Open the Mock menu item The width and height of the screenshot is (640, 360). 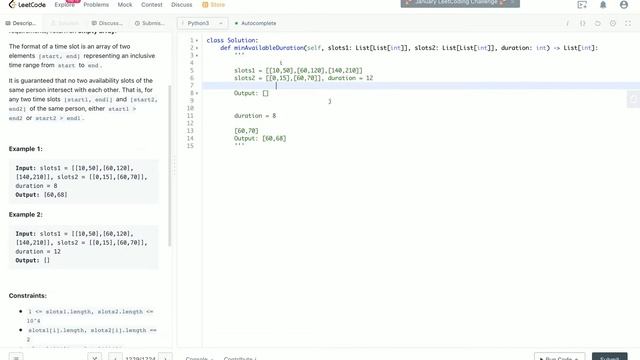coord(125,5)
